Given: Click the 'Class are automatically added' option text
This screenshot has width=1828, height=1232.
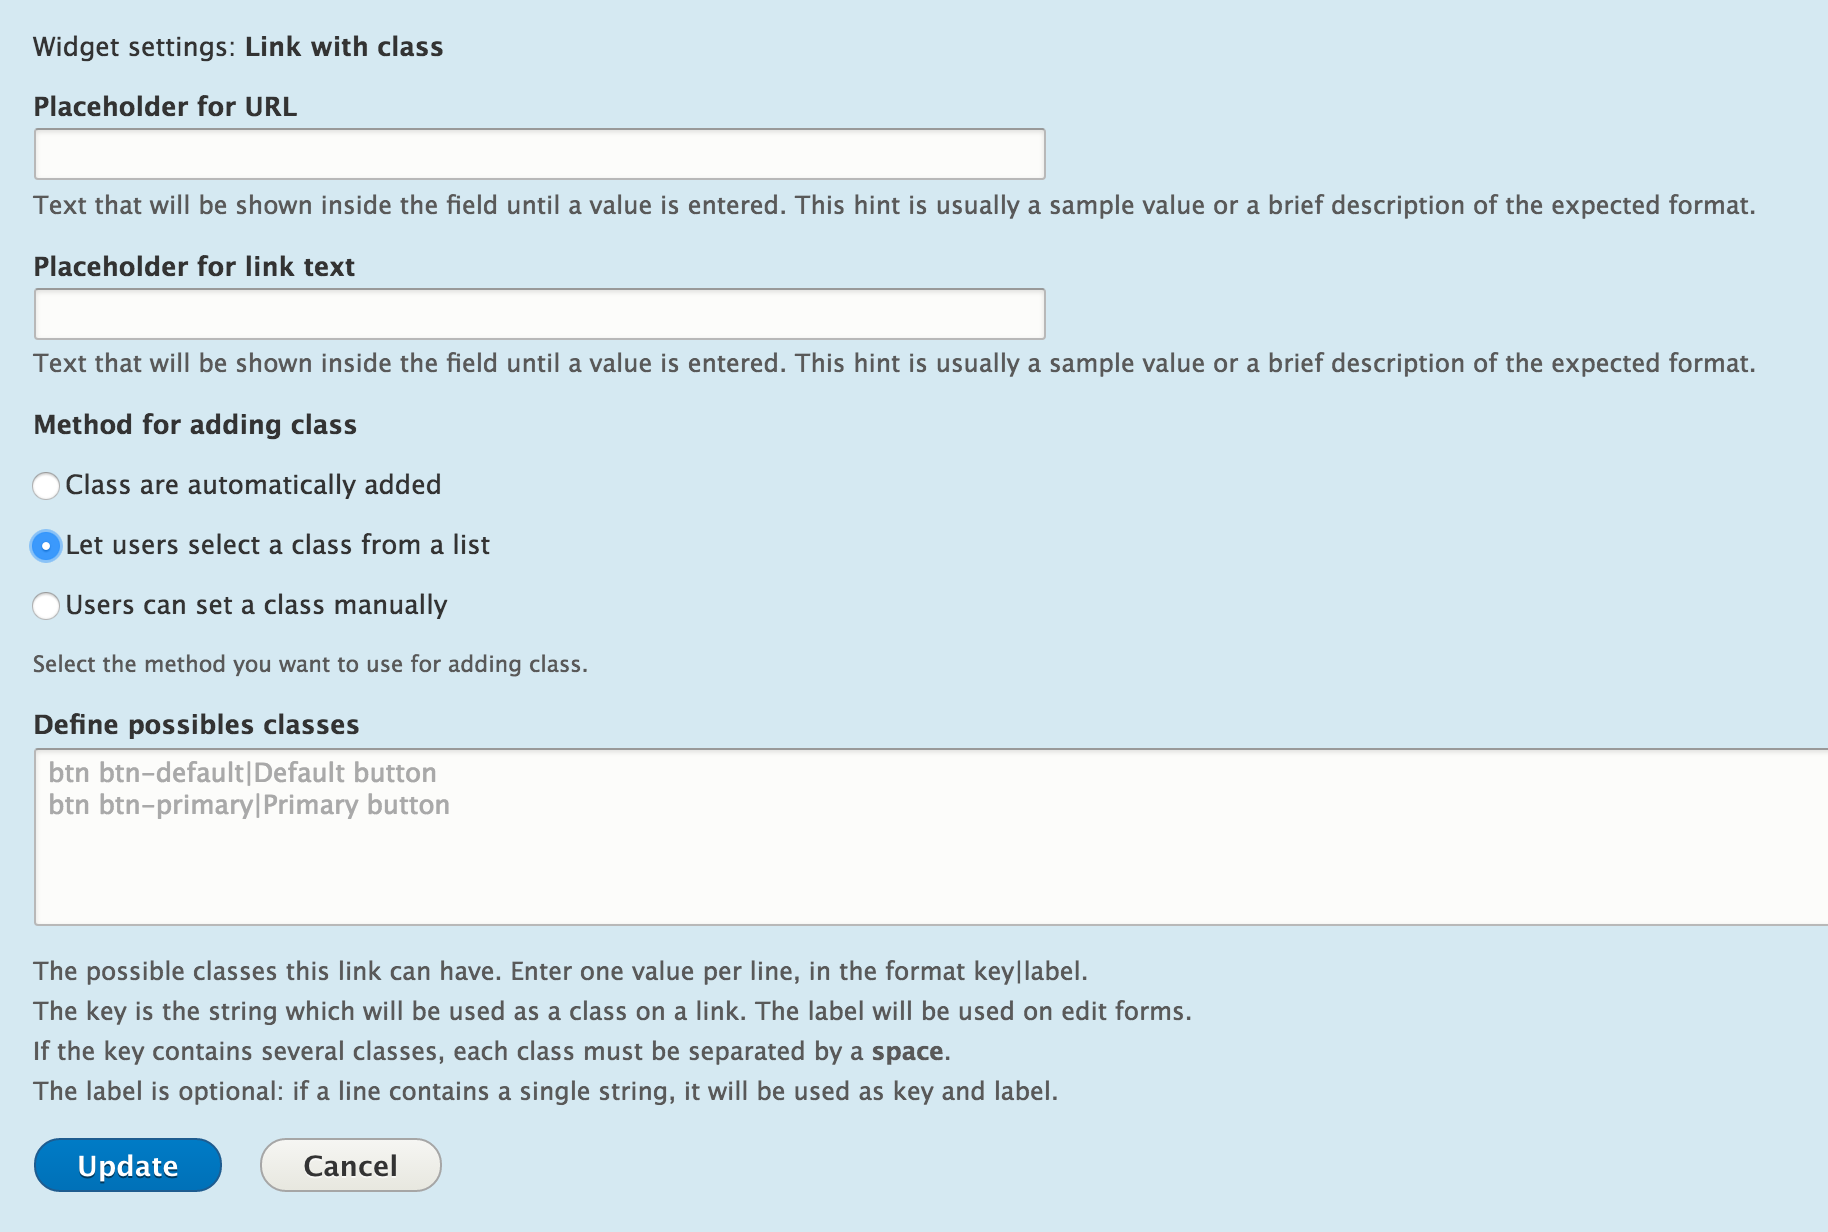Looking at the screenshot, I should click(253, 485).
